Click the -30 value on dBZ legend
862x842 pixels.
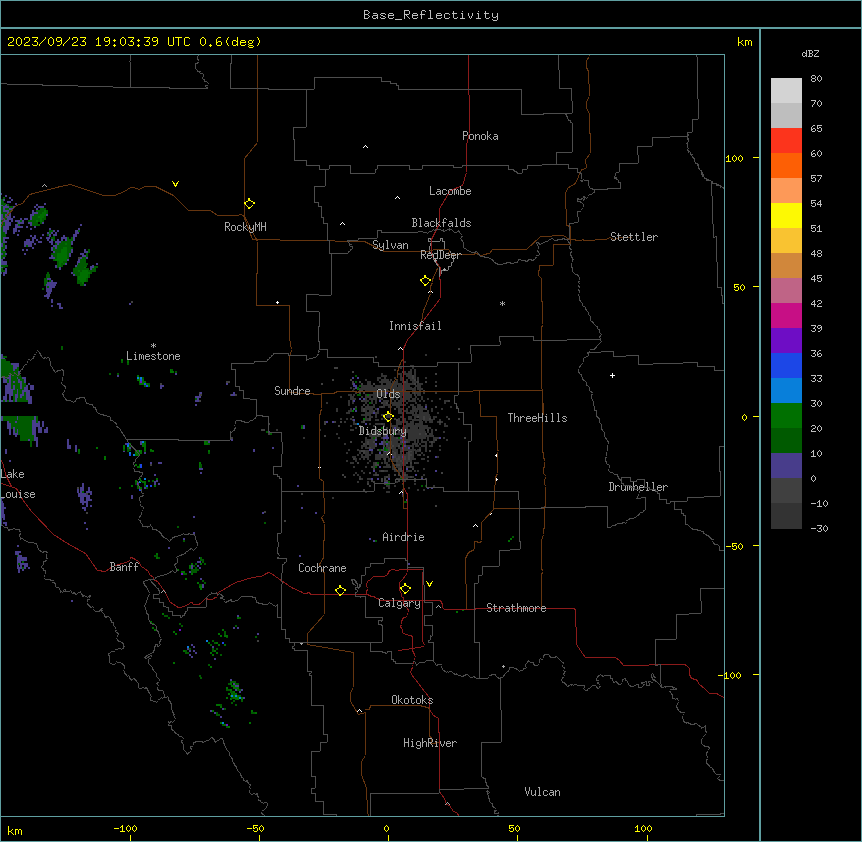(x=819, y=528)
